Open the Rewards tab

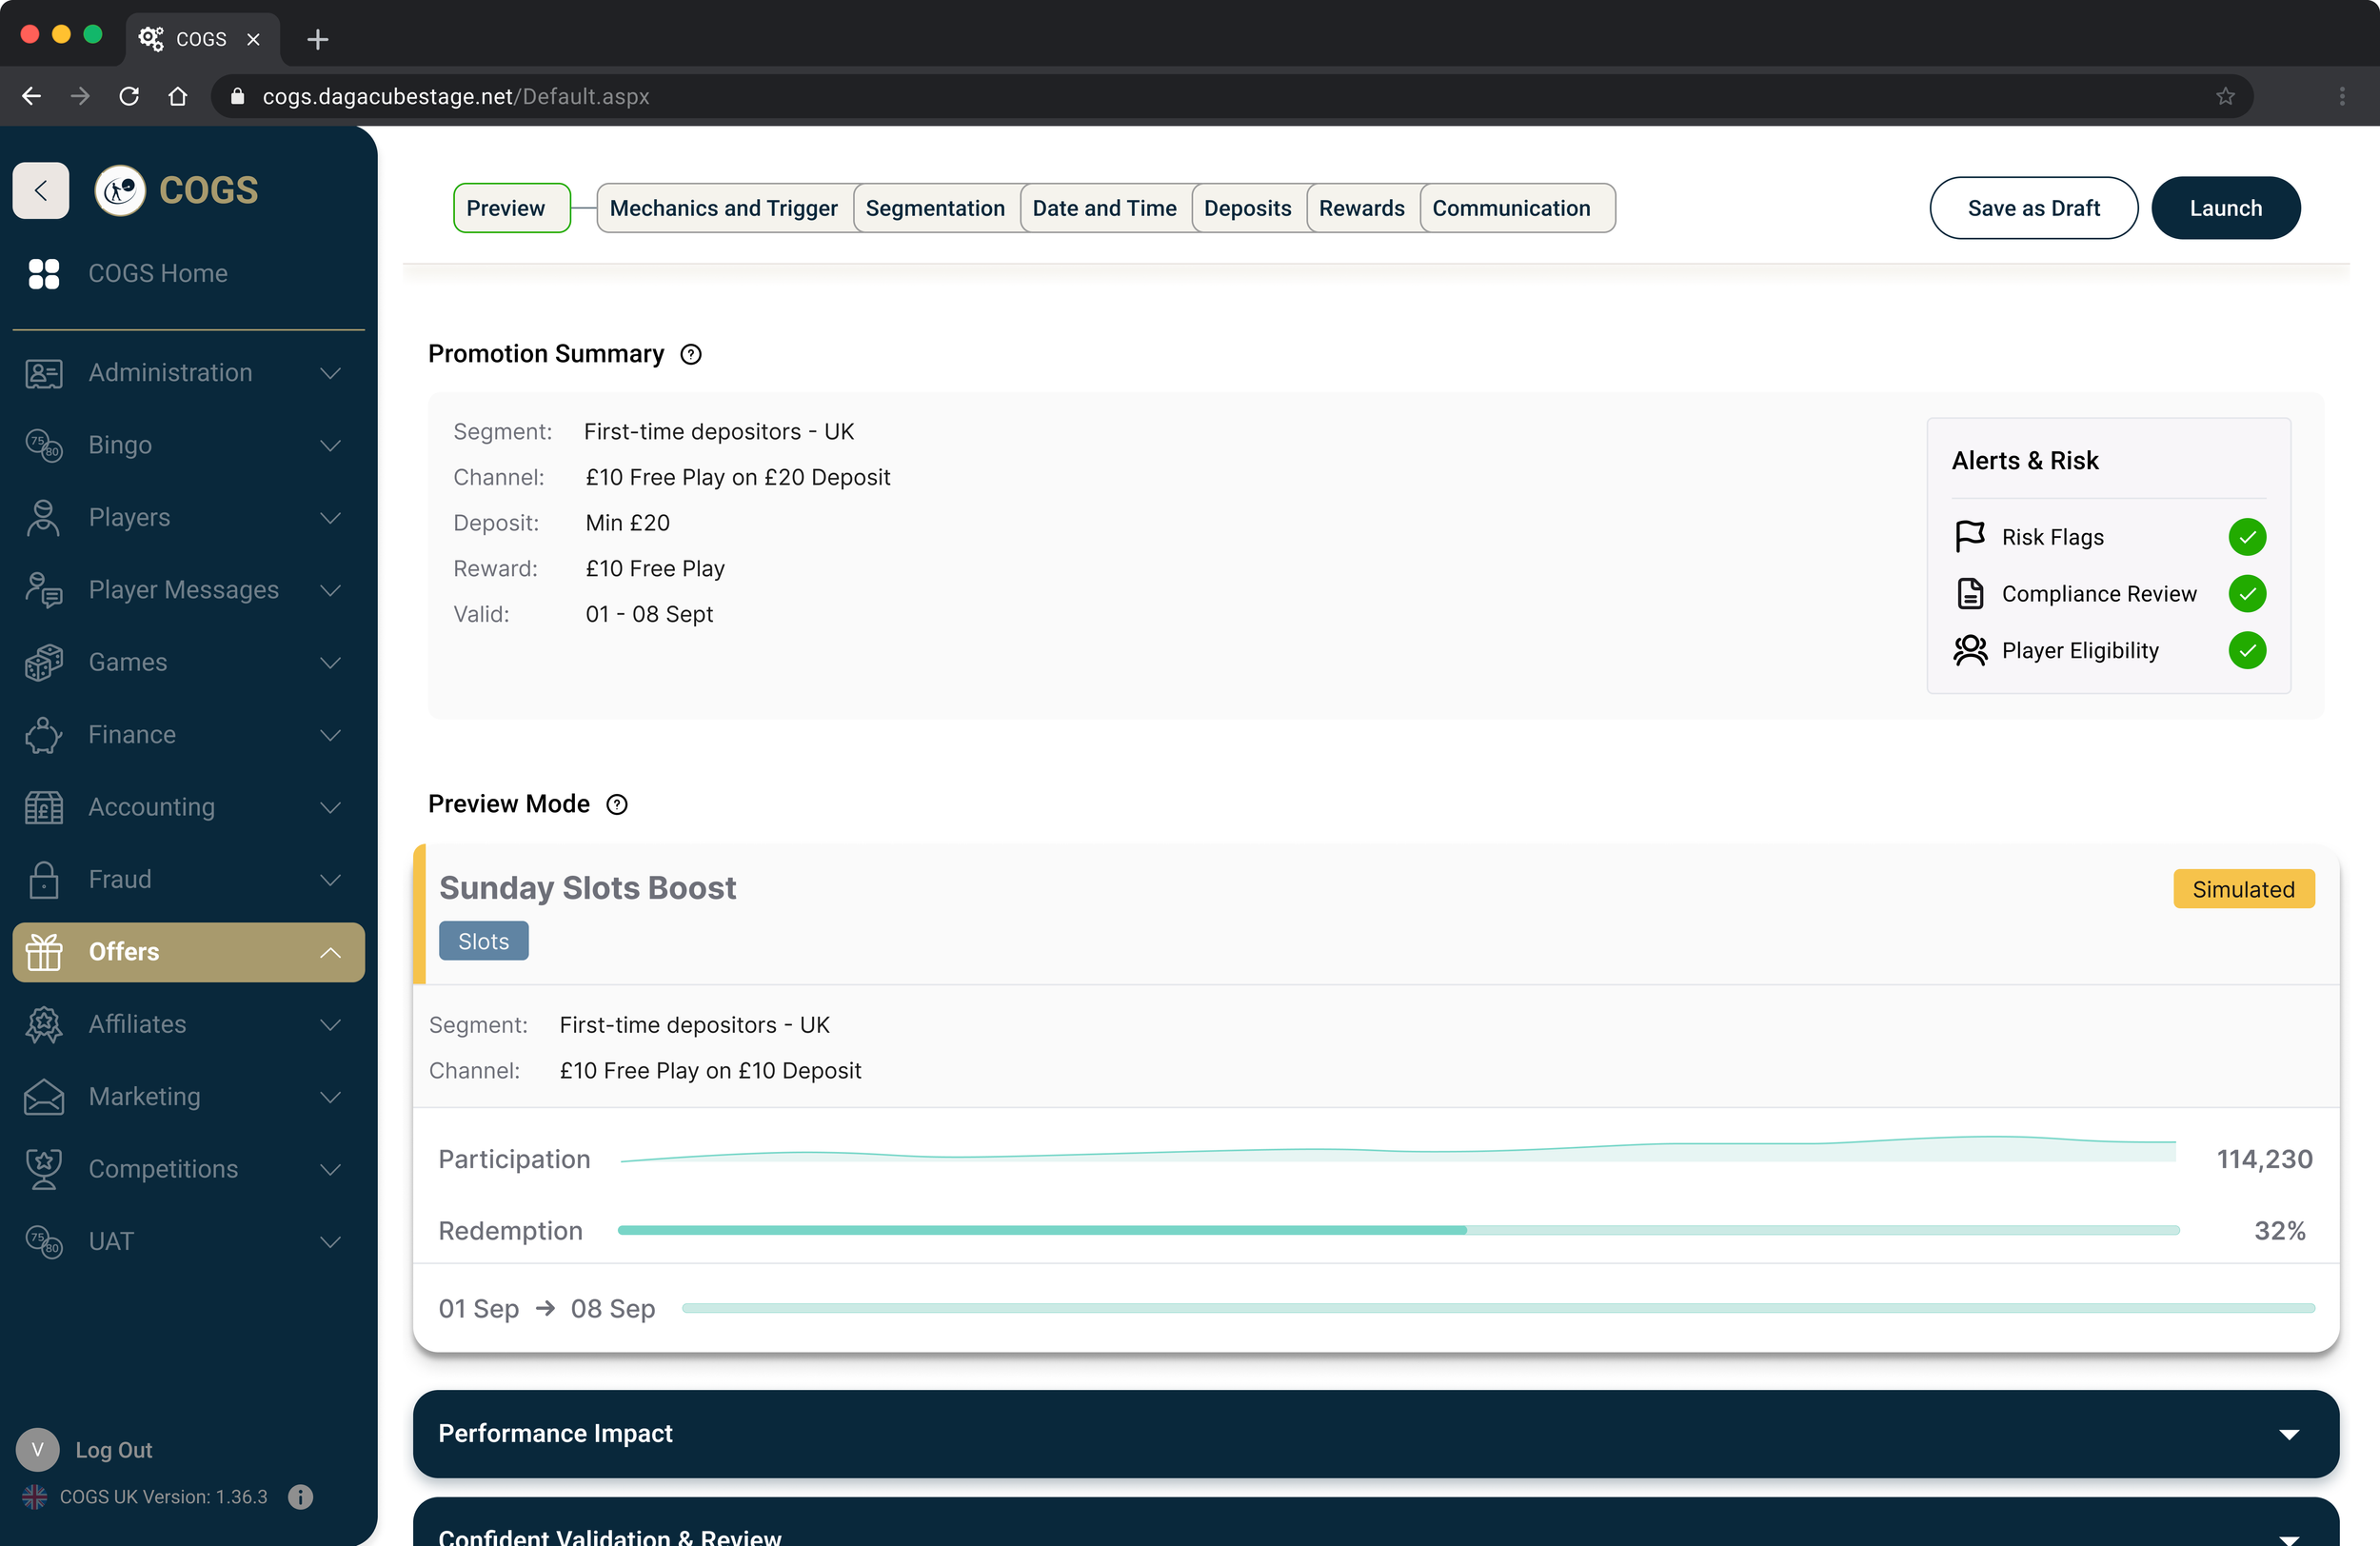(1361, 208)
